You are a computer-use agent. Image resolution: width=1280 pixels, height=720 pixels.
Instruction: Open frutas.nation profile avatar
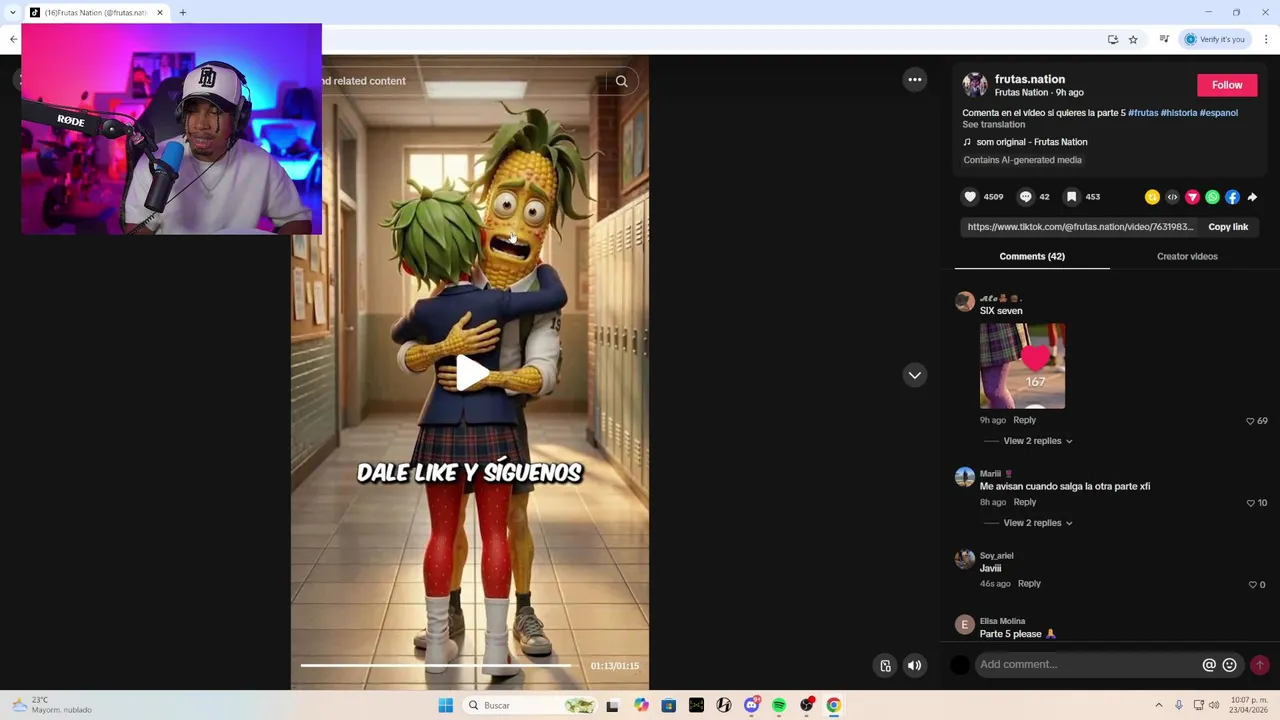(975, 85)
